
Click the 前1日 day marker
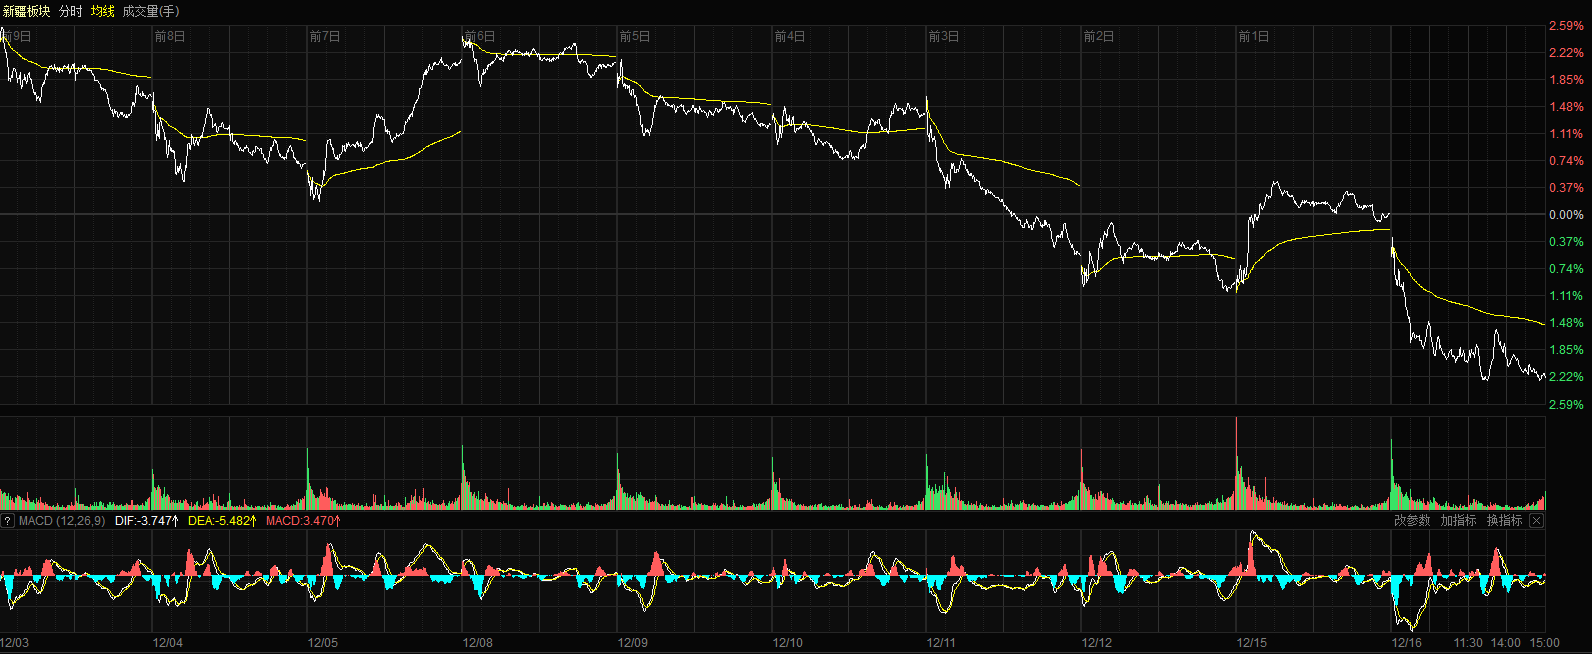click(x=1254, y=37)
